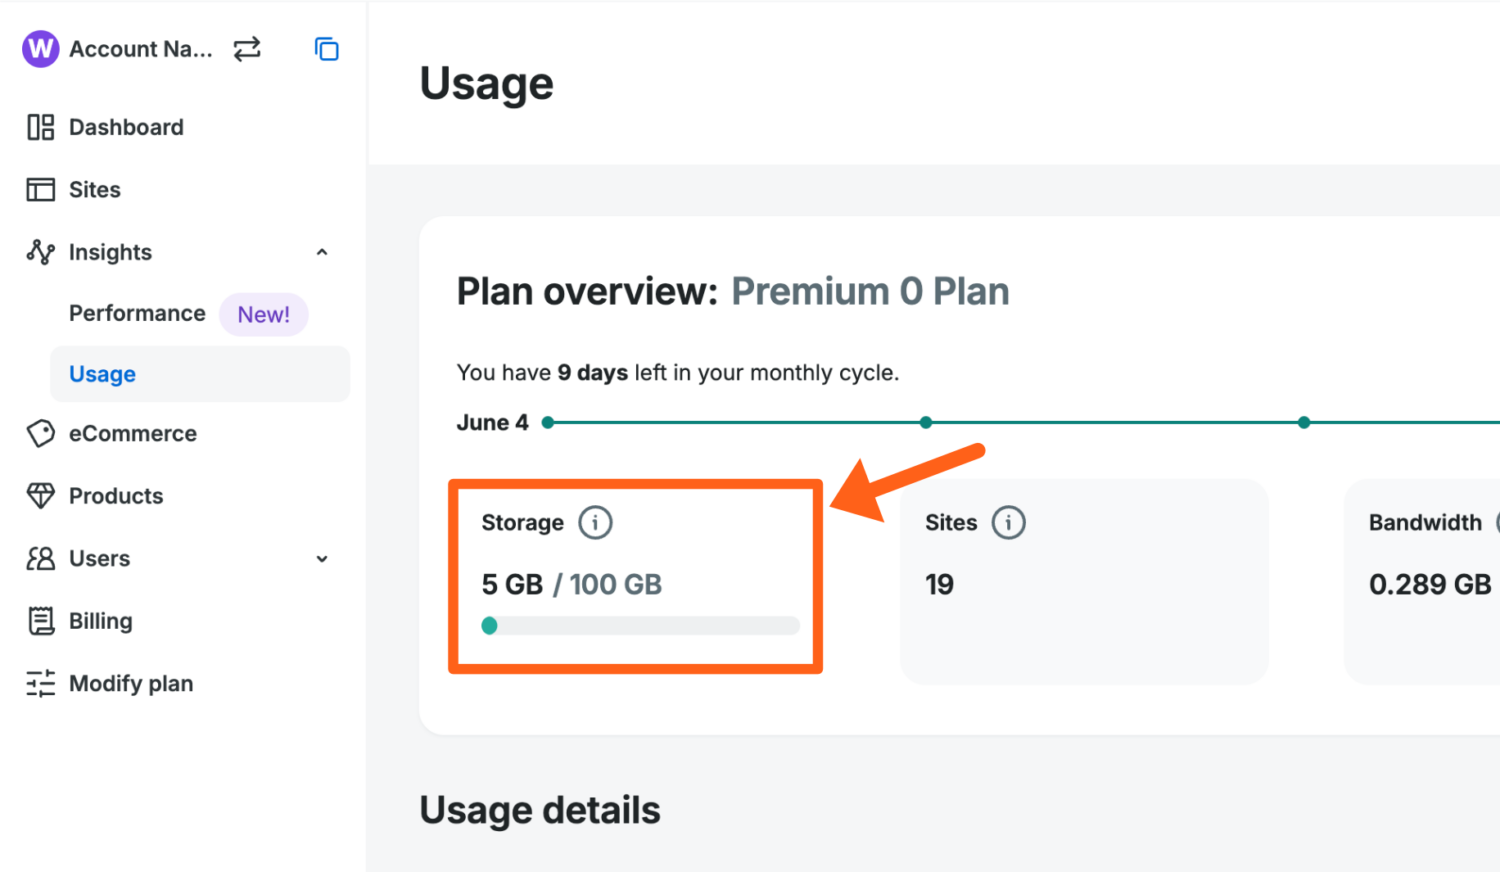Collapse the Insights section chevron
The width and height of the screenshot is (1500, 872).
coord(321,252)
